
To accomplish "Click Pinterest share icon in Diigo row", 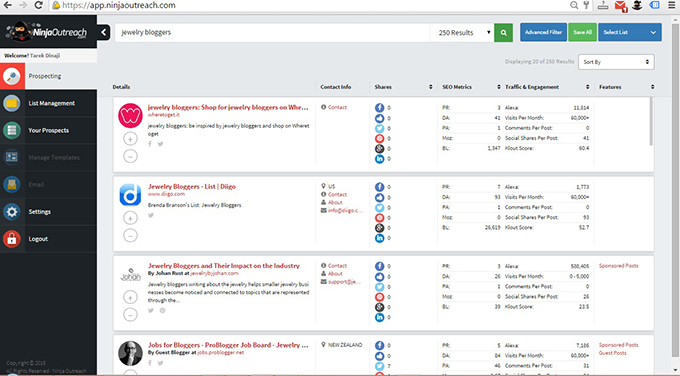I will pos(379,218).
